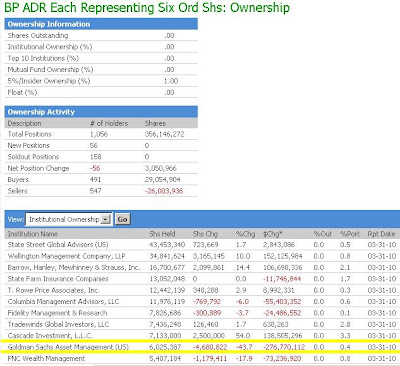Open T. Rowe Price Associates, Inc.
The height and width of the screenshot is (366, 400).
(x=53, y=290)
